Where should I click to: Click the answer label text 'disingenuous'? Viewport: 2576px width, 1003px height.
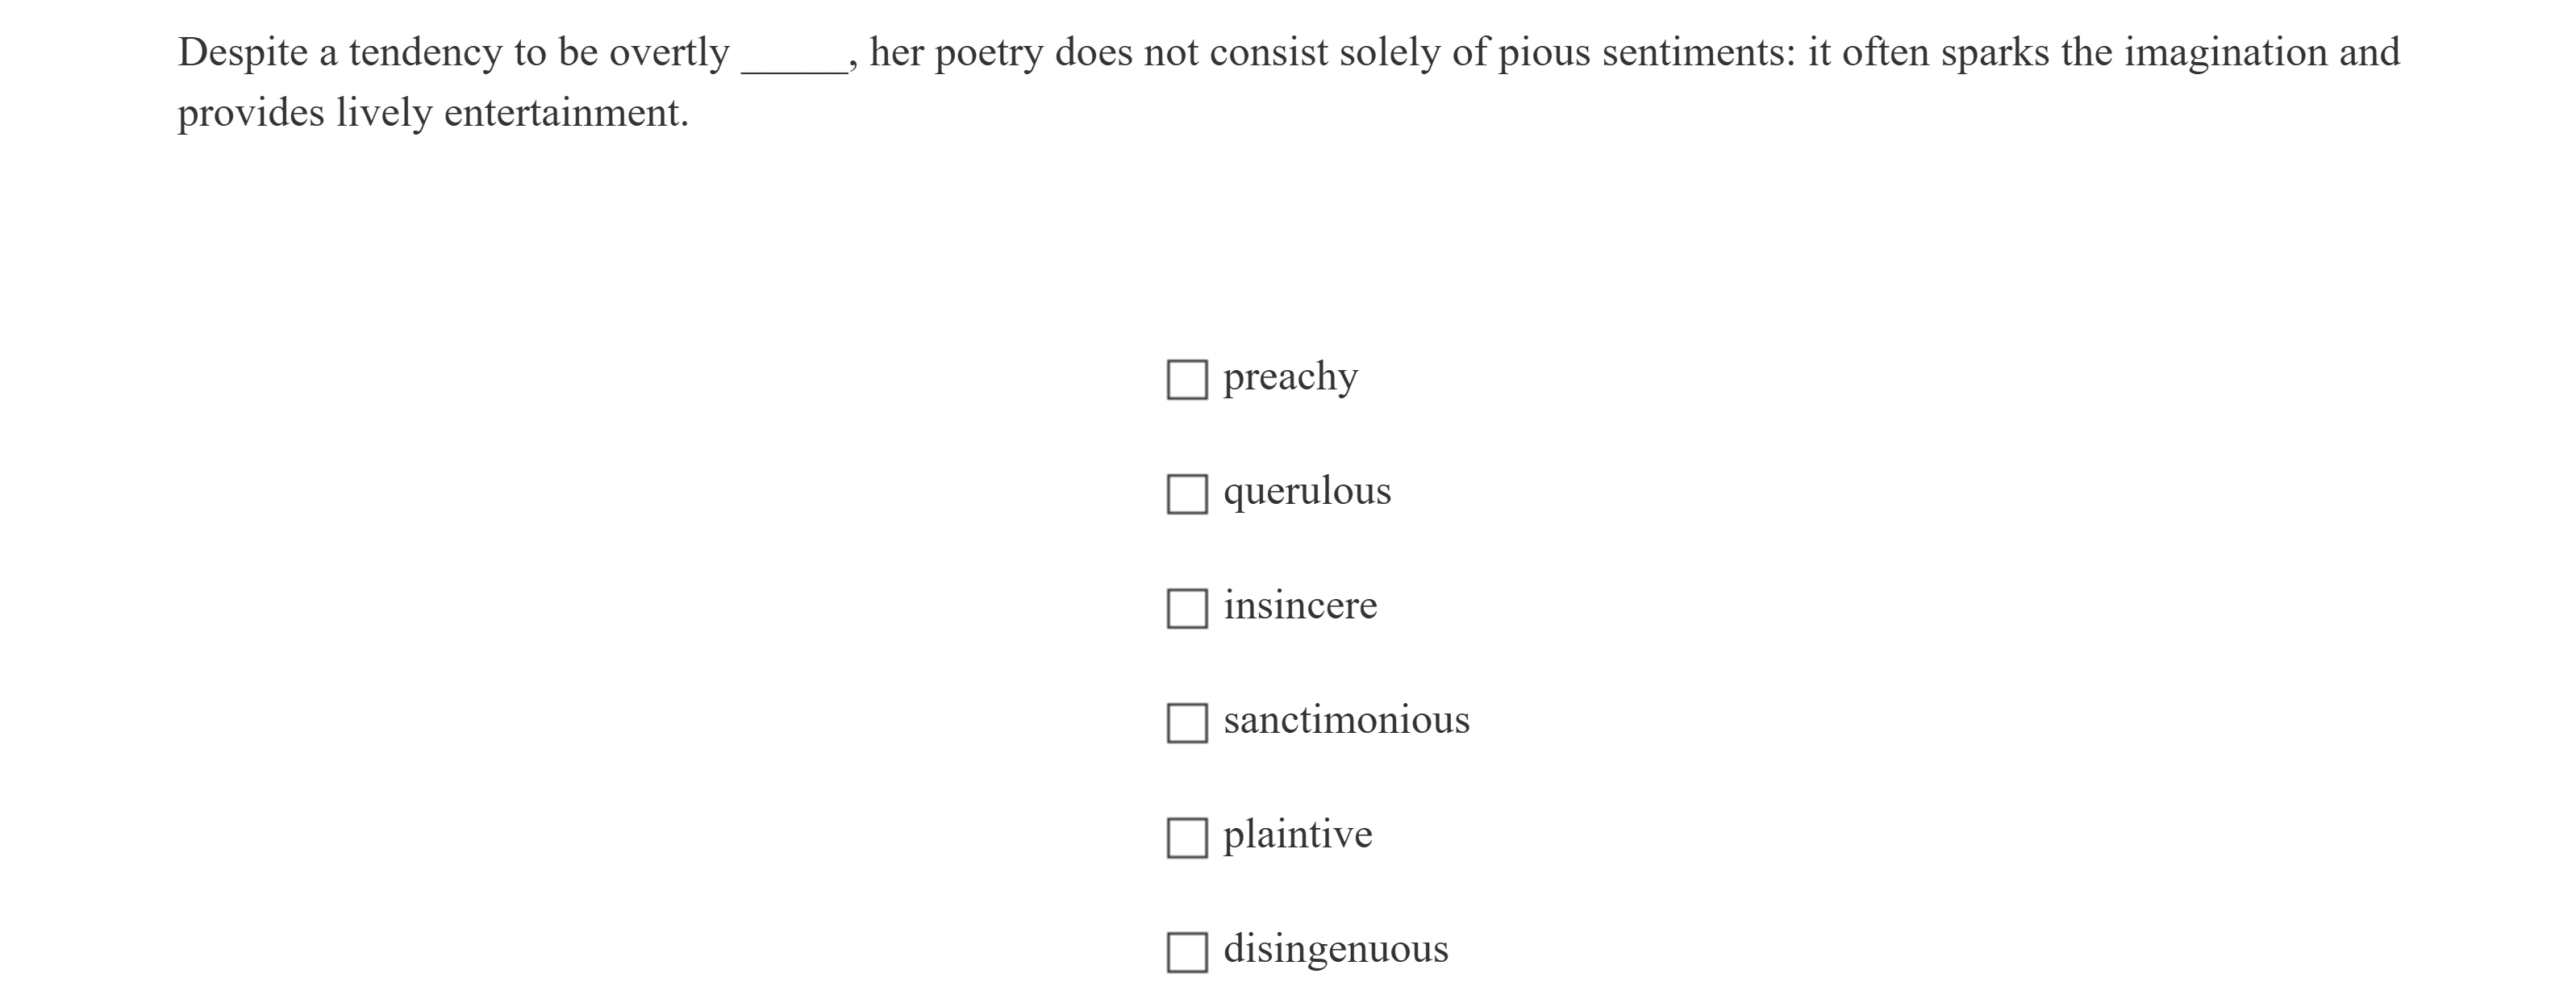pos(1335,949)
